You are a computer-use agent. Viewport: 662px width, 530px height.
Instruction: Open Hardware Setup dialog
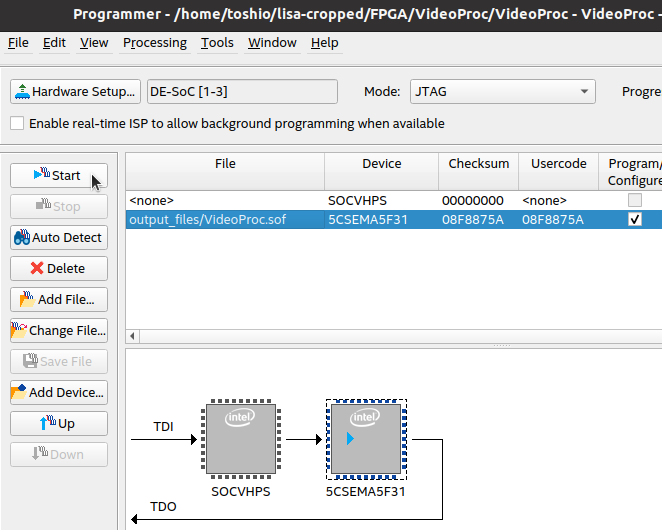point(75,92)
